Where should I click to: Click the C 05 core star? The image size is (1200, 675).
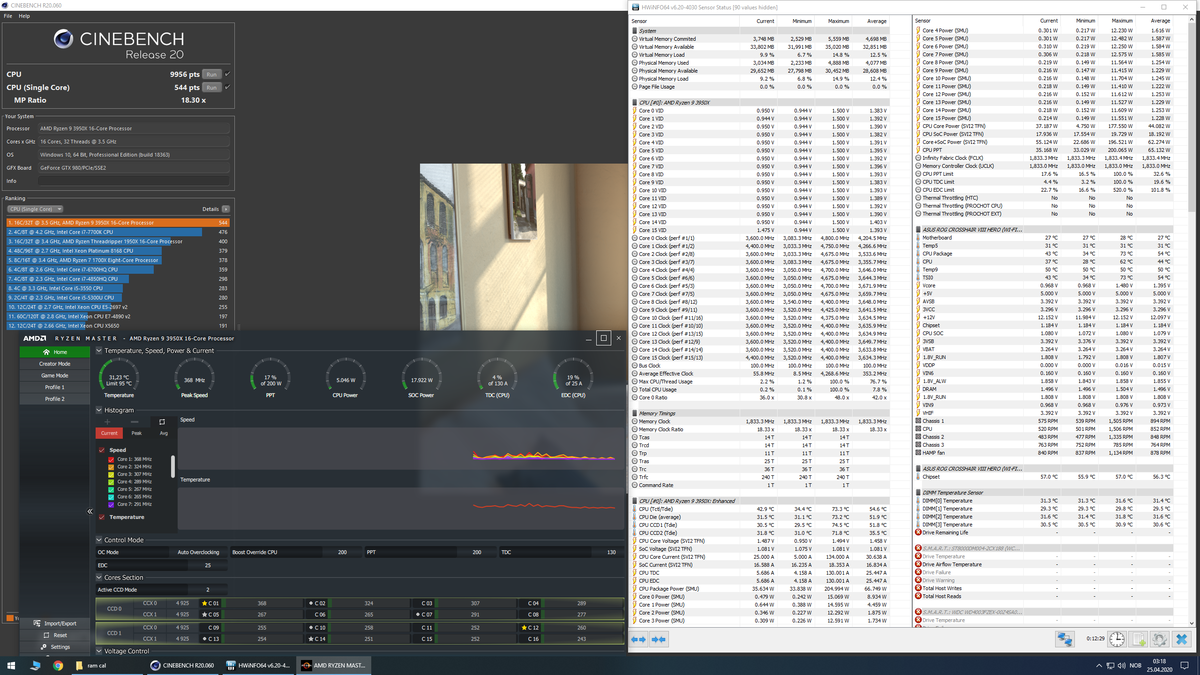(205, 613)
